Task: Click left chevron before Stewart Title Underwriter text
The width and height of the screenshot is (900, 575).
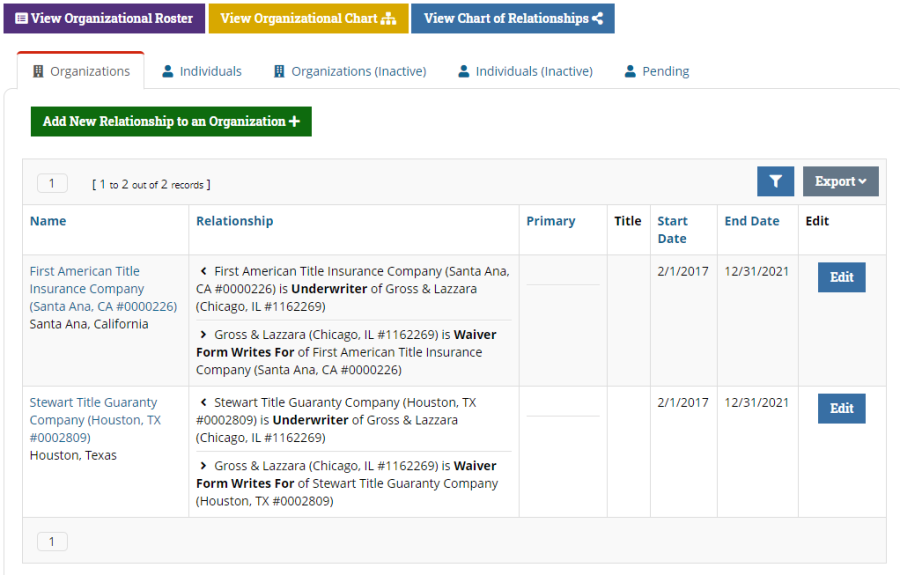Action: tap(203, 402)
